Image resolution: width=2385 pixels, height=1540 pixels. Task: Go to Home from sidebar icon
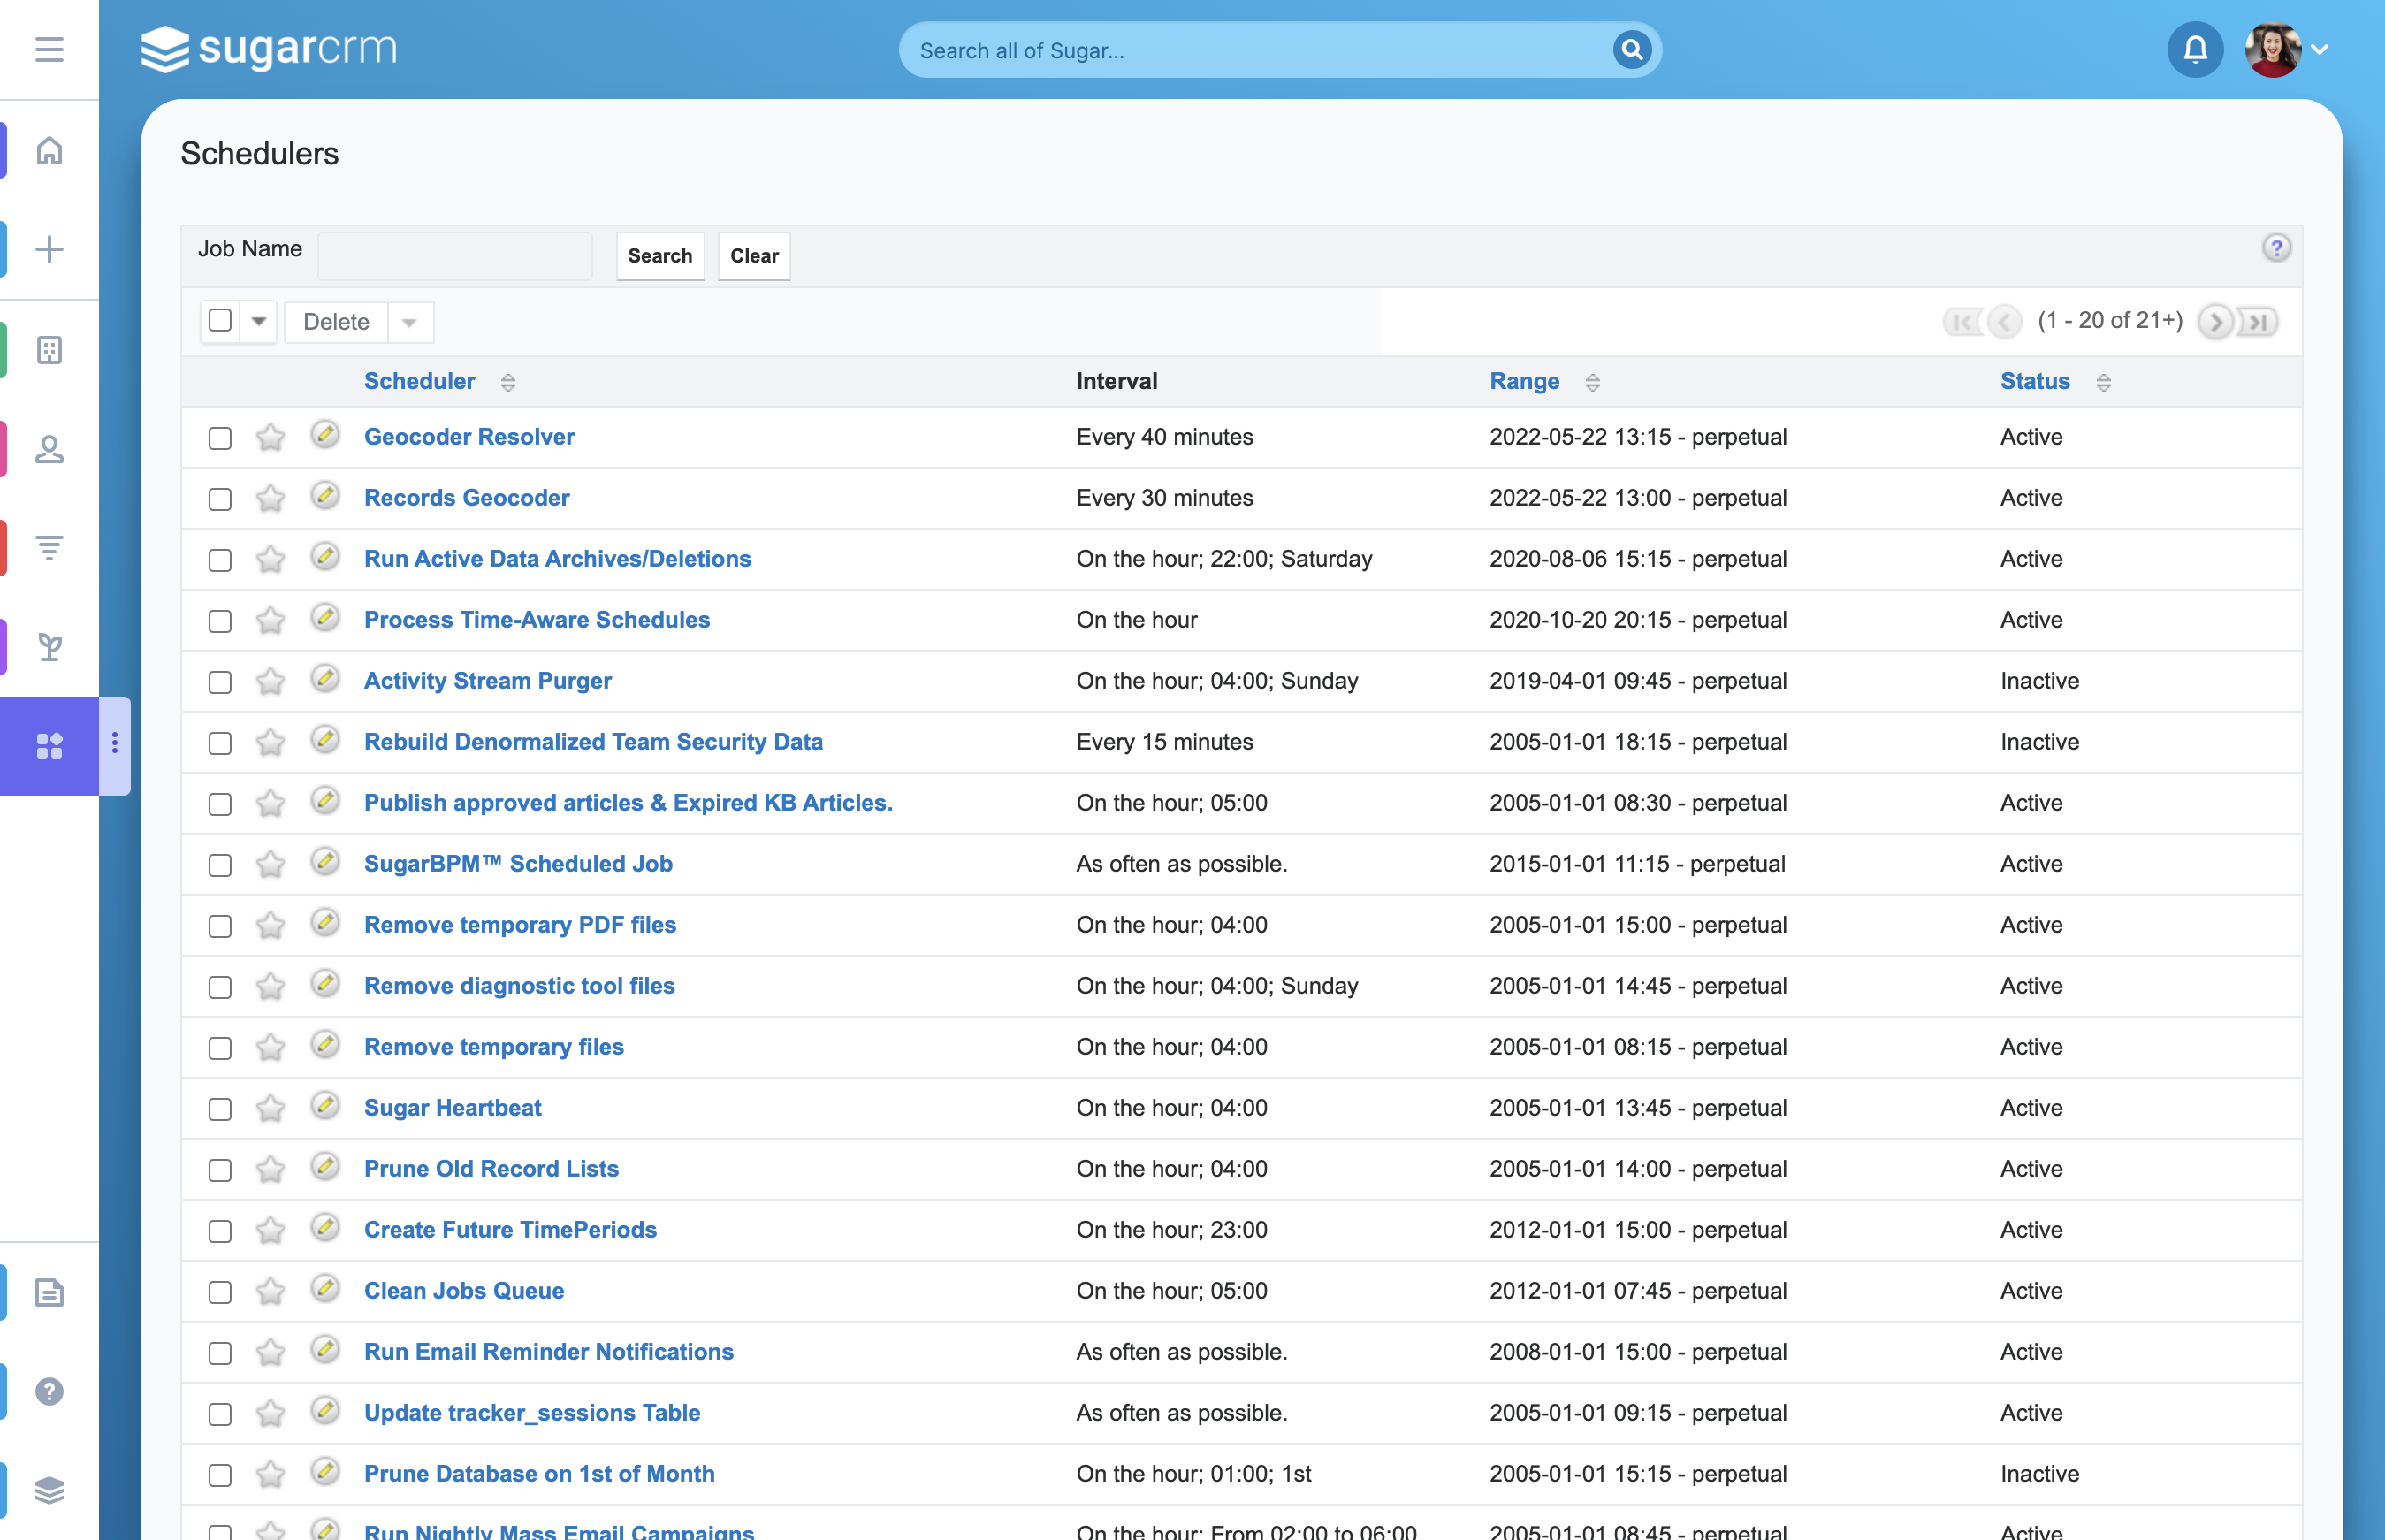click(x=49, y=150)
